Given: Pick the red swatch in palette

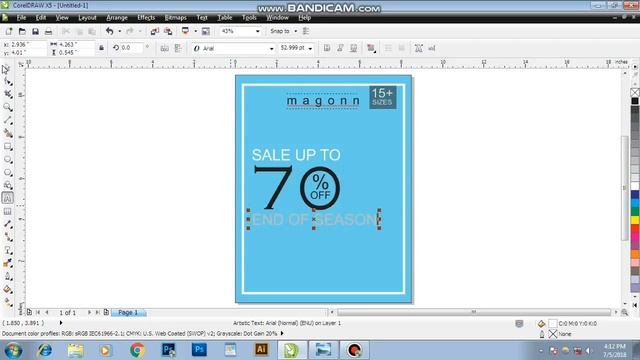Looking at the screenshot, I should coord(635,229).
